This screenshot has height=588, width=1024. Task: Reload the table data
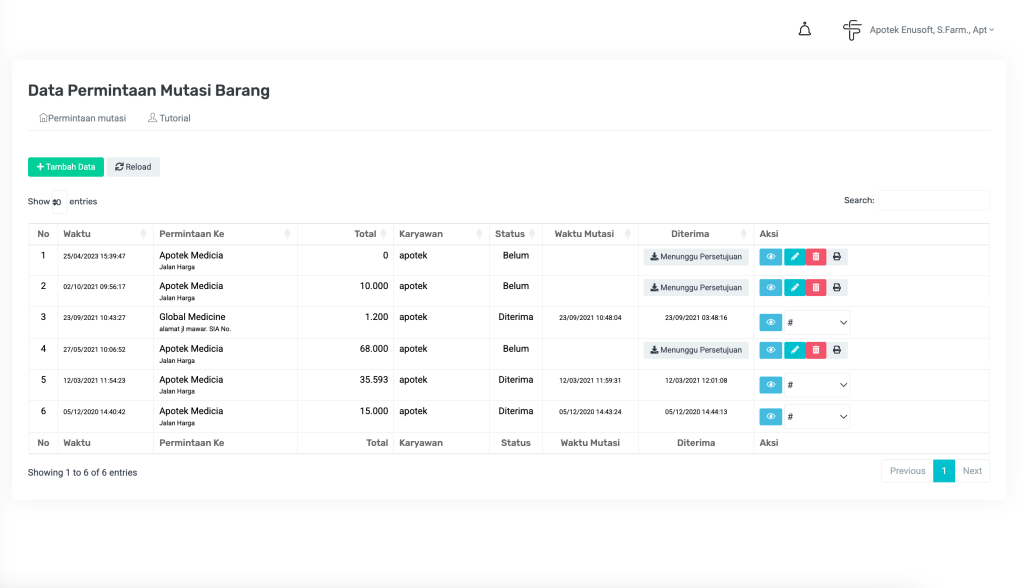(x=133, y=167)
